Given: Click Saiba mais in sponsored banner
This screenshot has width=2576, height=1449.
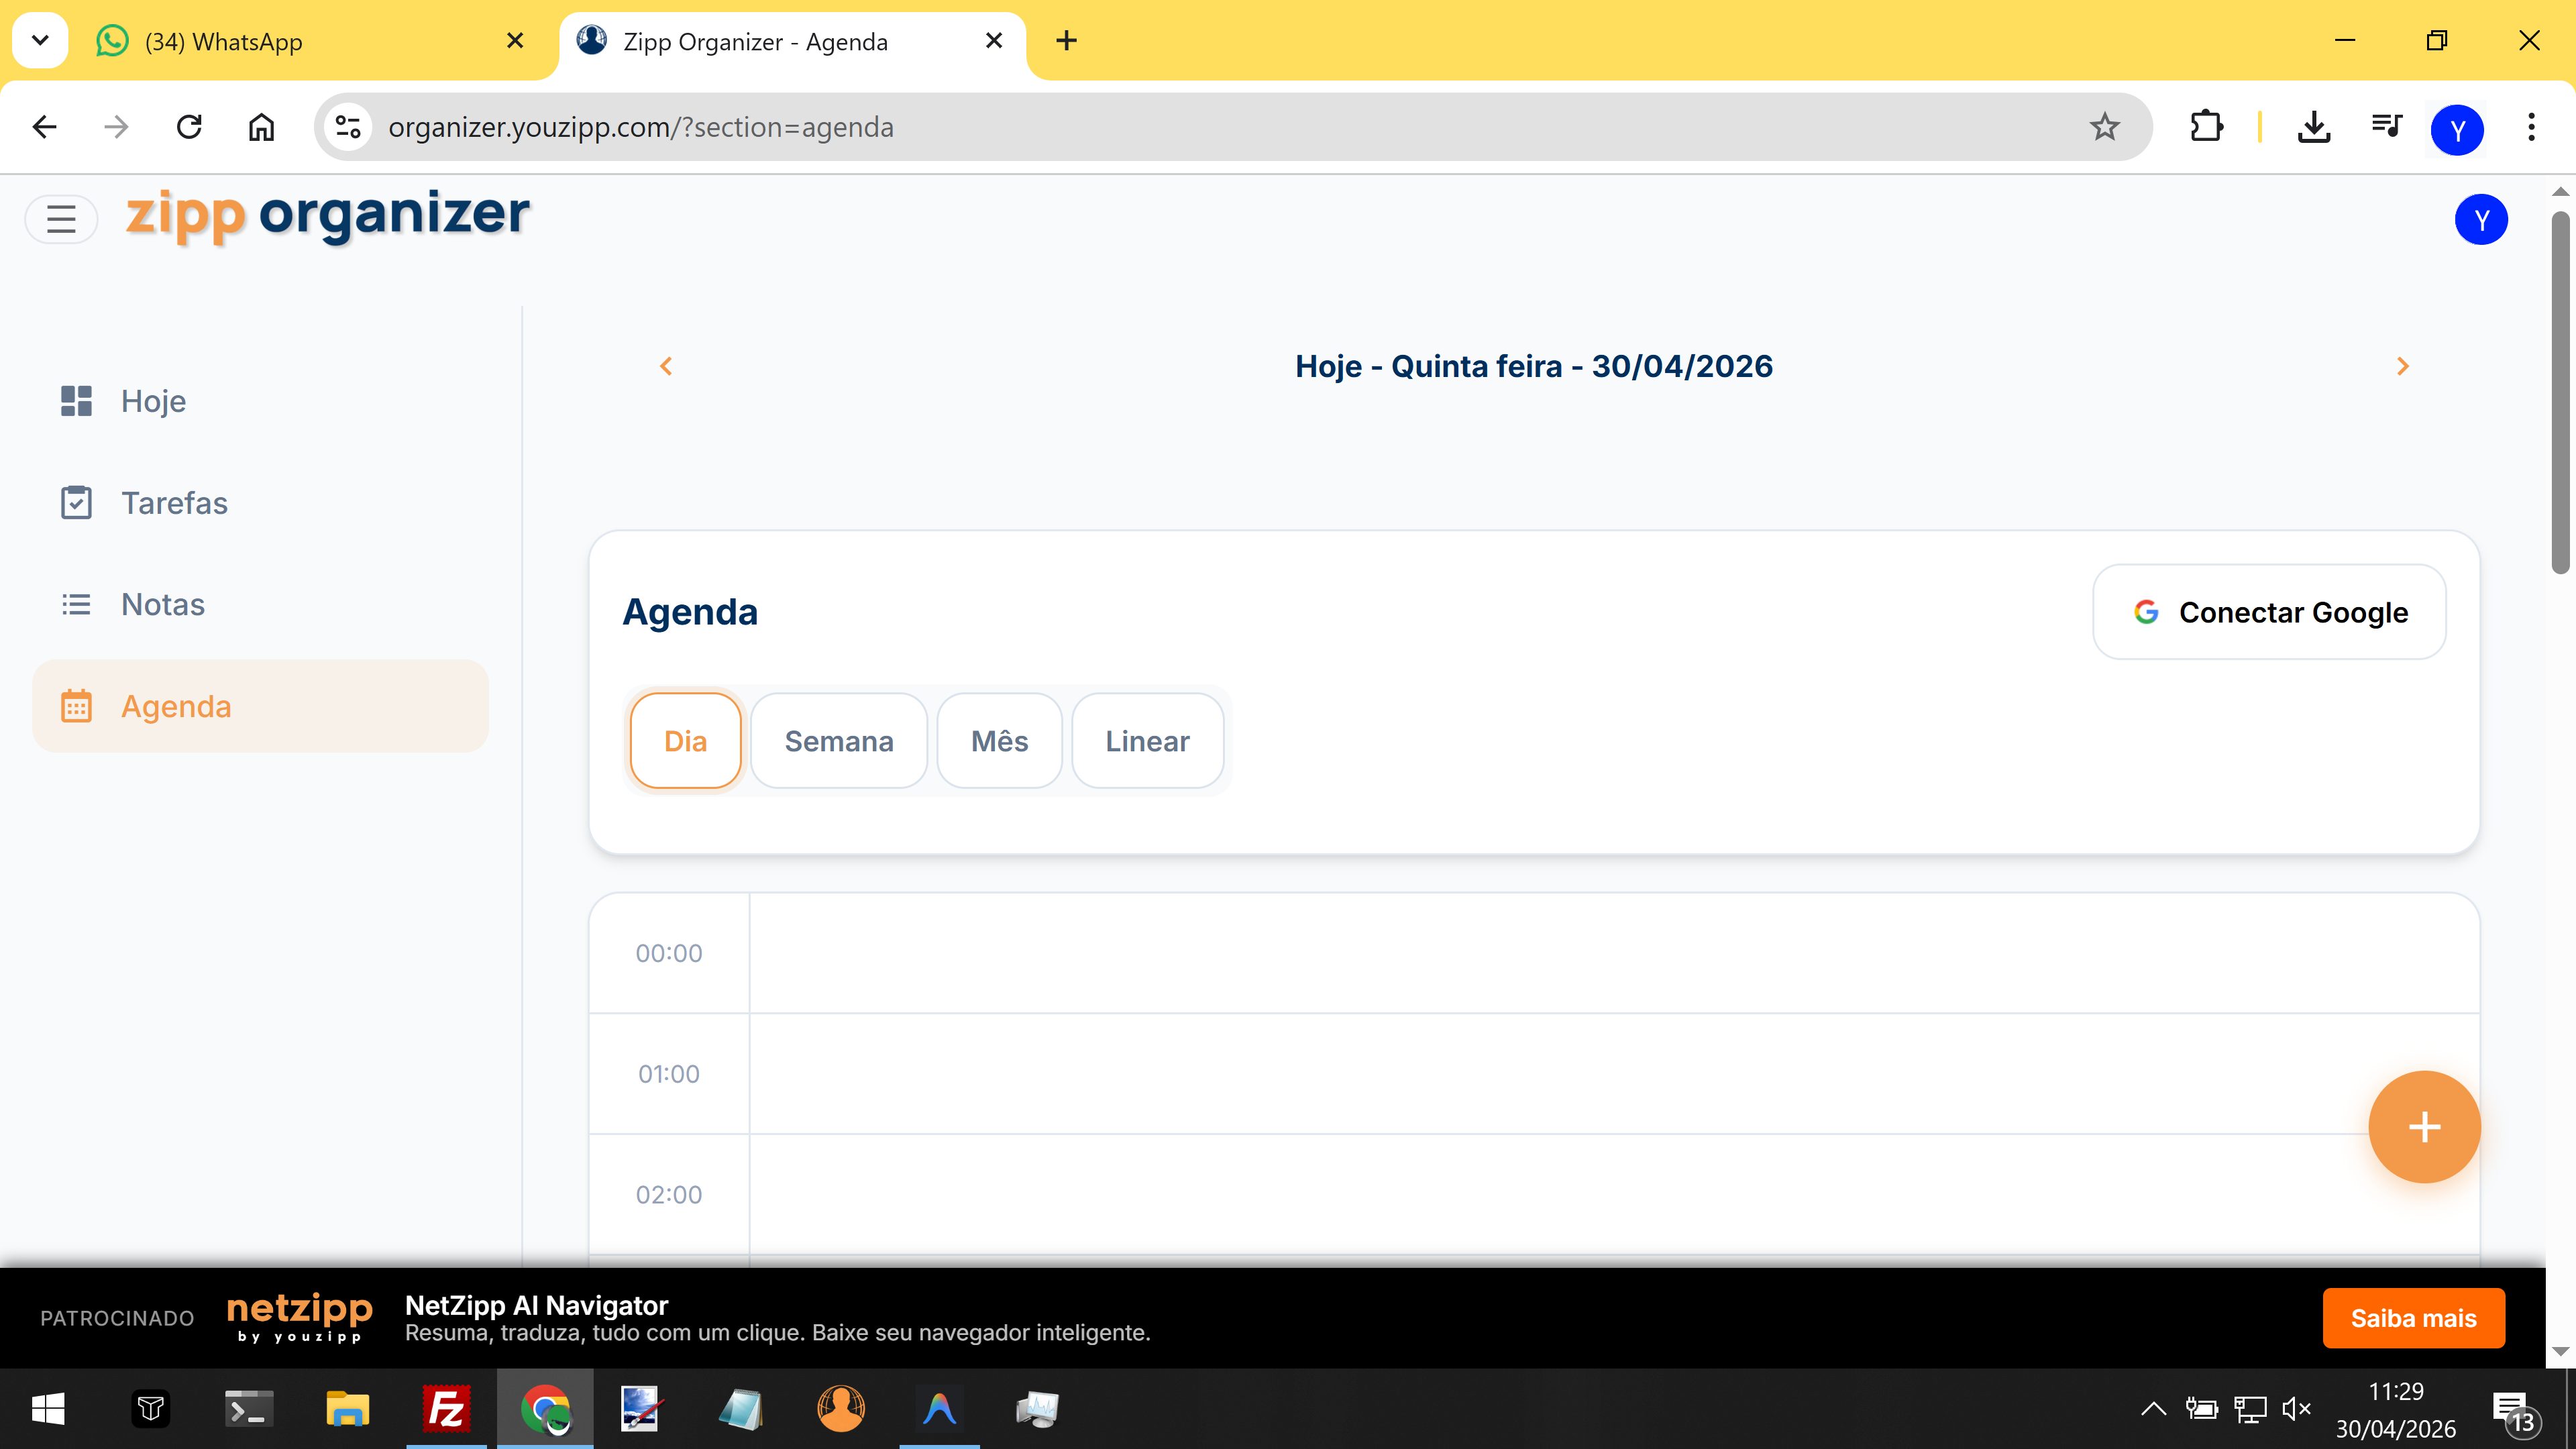Looking at the screenshot, I should click(2413, 1318).
